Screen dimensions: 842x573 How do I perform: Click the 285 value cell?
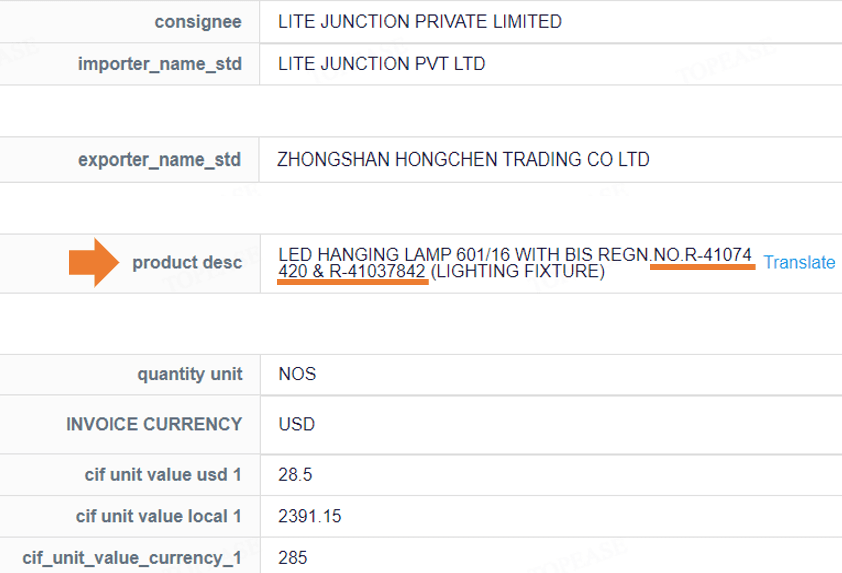tap(292, 558)
